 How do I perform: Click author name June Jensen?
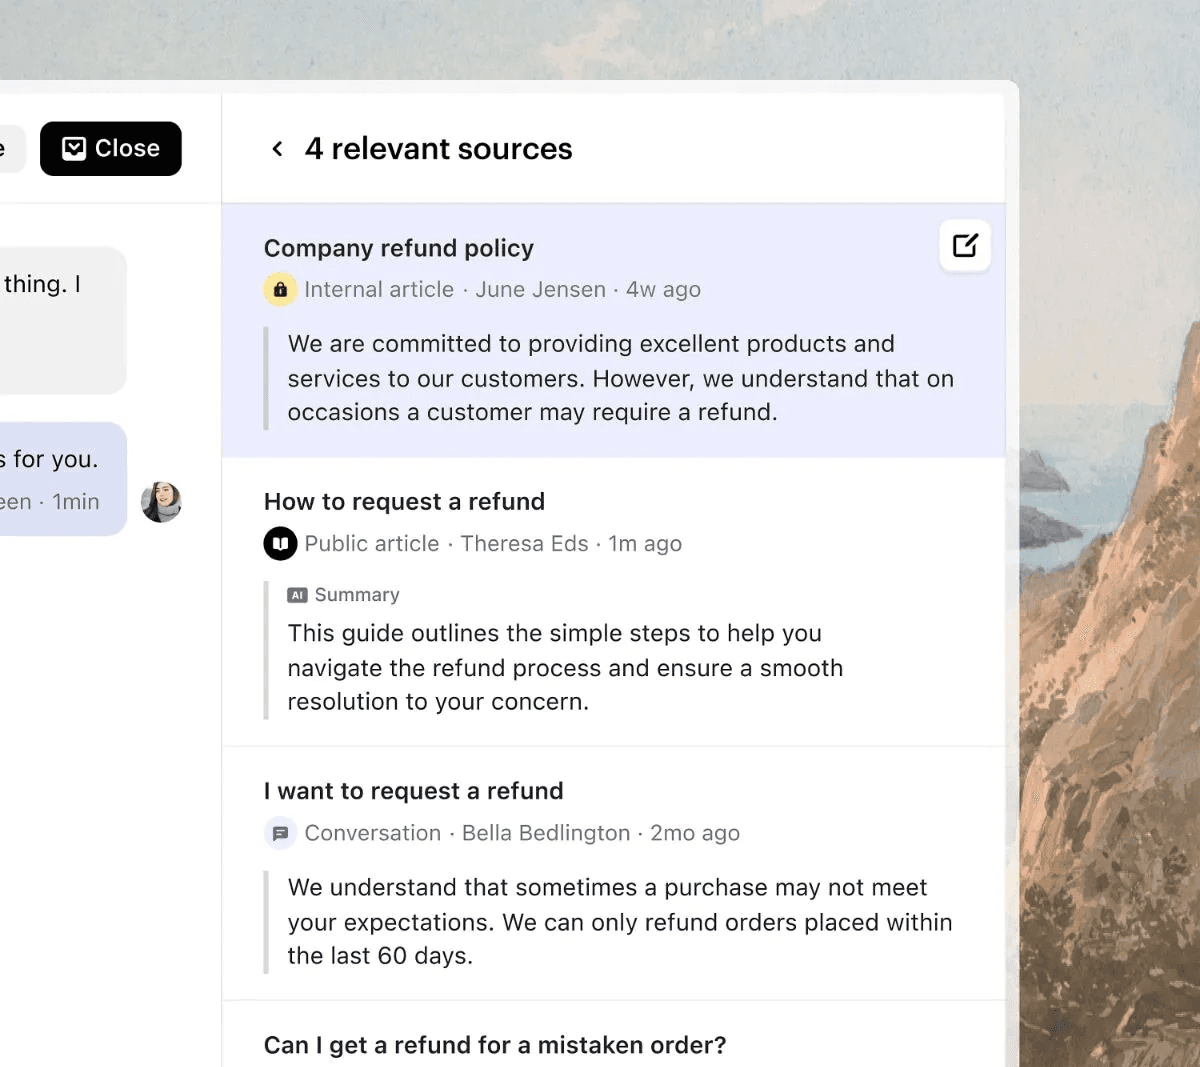[x=541, y=289]
